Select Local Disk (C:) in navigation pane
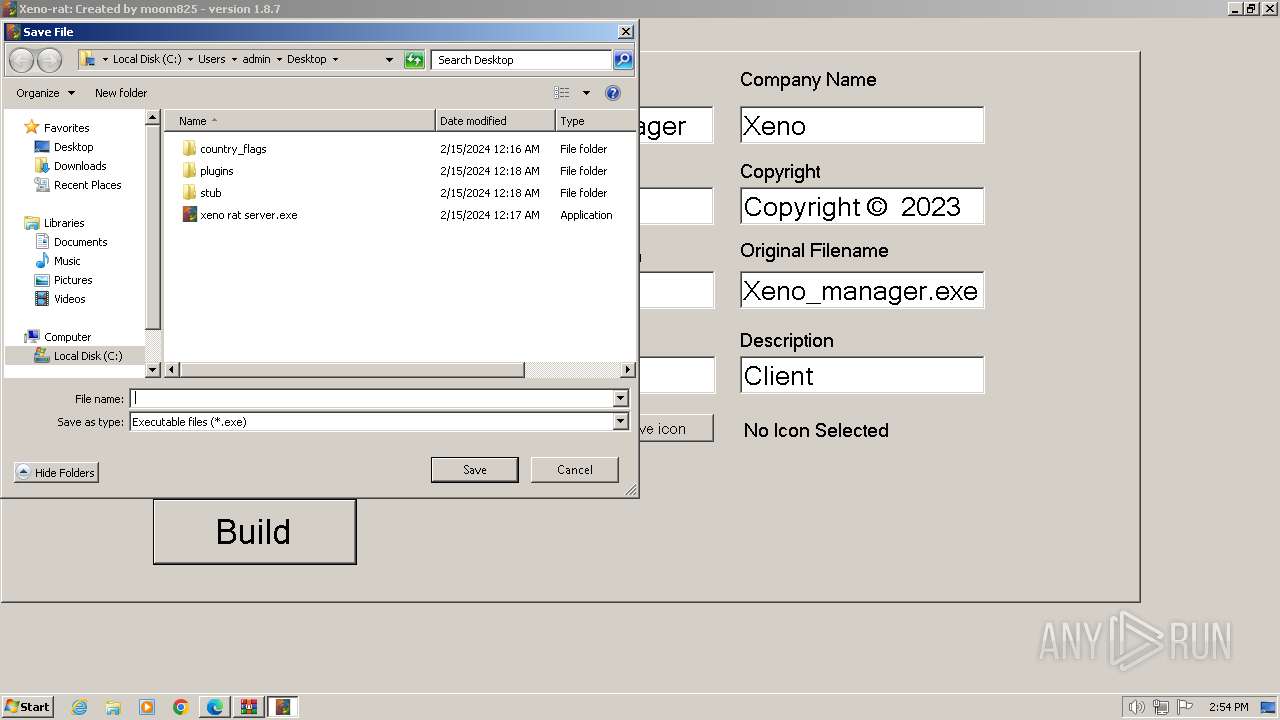 click(x=87, y=356)
